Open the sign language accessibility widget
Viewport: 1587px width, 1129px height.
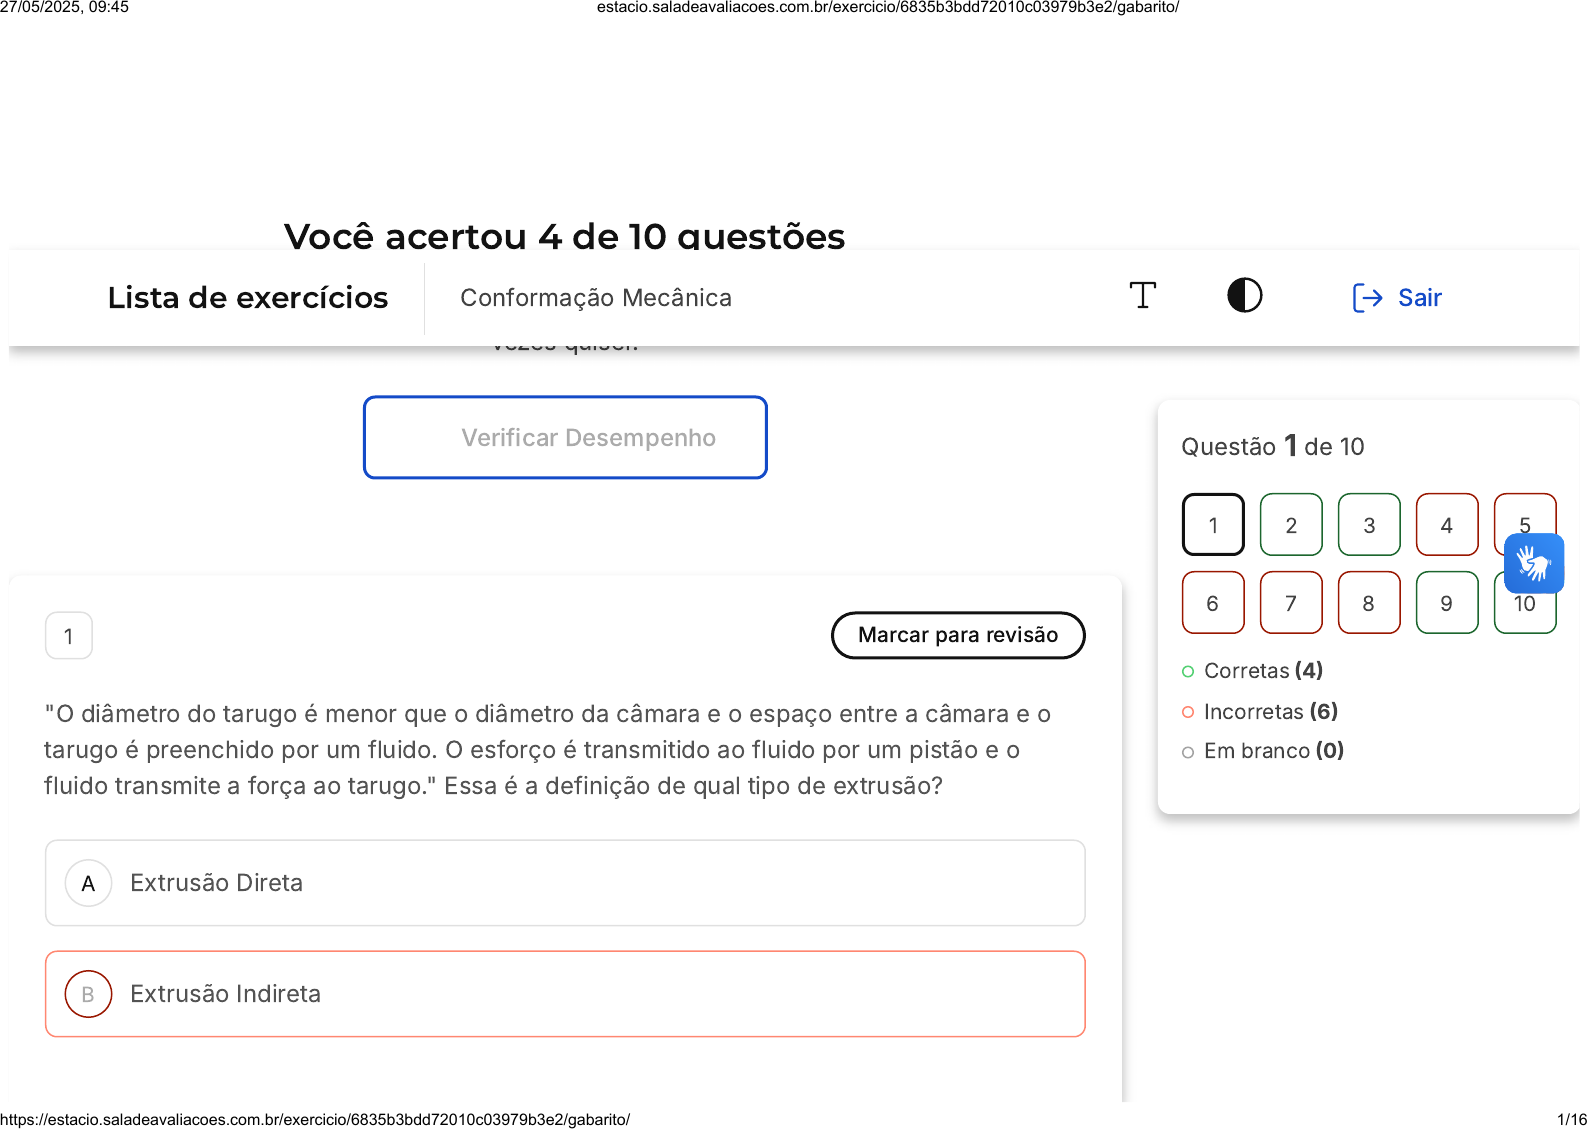tap(1533, 563)
